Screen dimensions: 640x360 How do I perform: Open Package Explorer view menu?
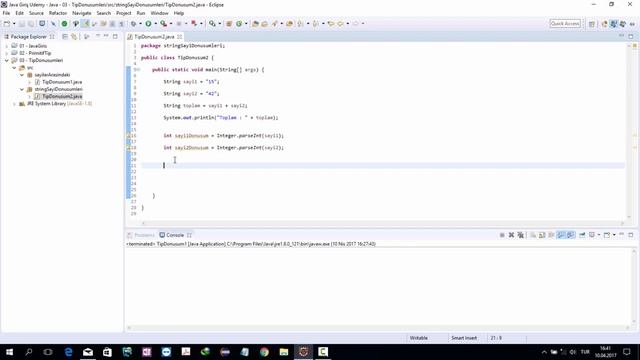87,37
